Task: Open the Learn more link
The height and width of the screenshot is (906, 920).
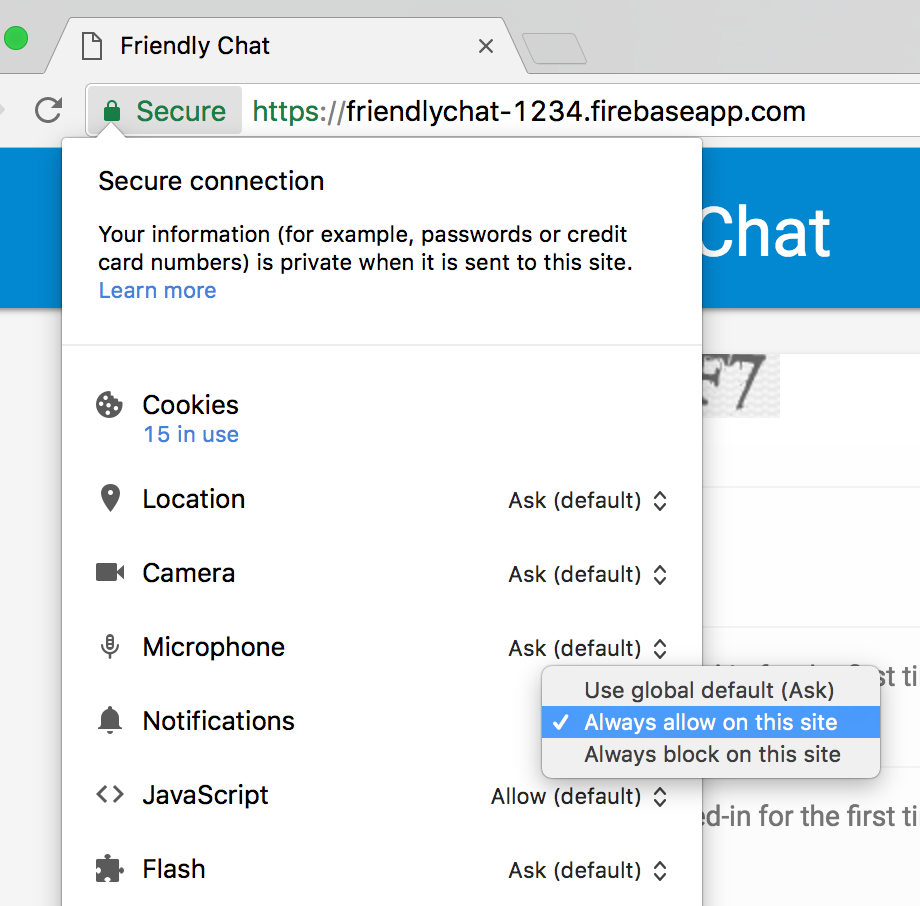Action: [156, 290]
